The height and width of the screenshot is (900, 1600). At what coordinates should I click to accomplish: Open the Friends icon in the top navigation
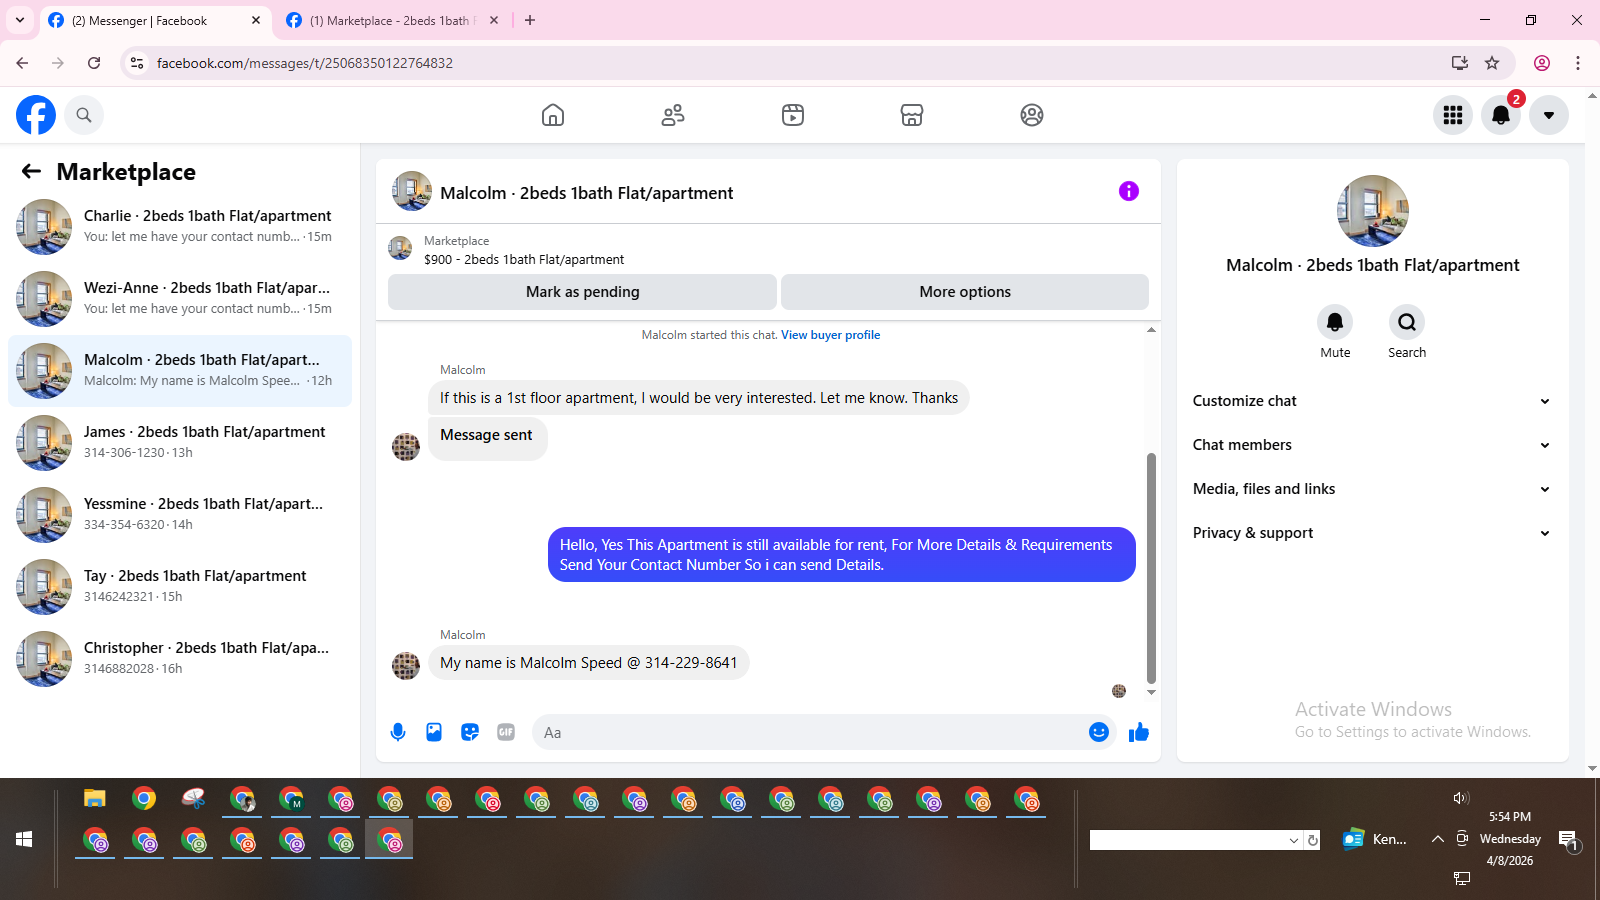(x=673, y=115)
